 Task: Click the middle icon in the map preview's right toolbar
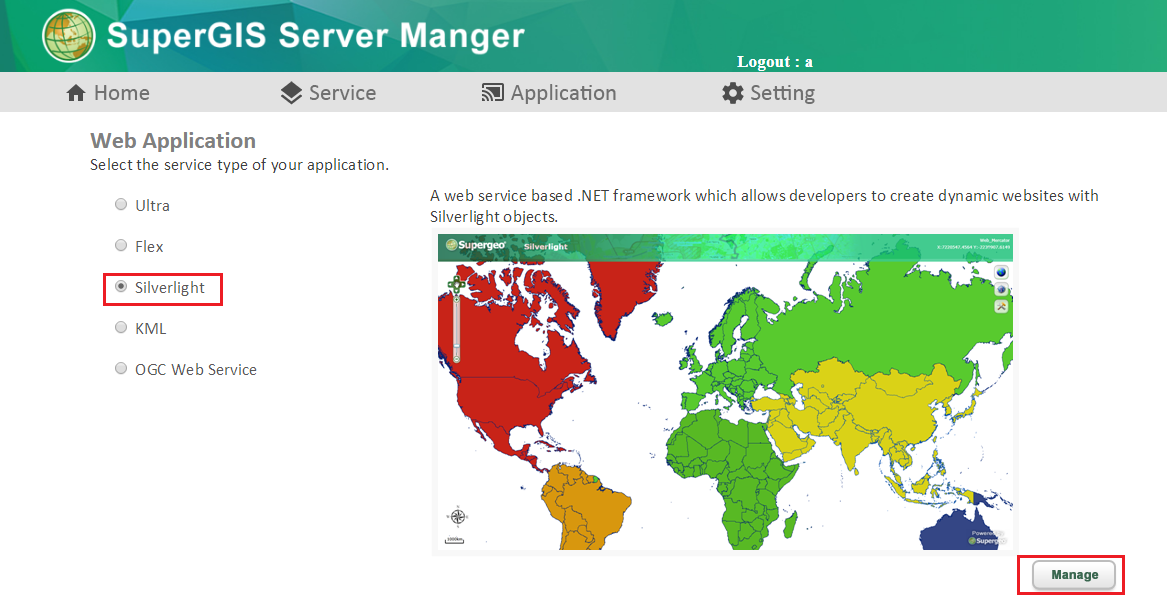point(1000,289)
